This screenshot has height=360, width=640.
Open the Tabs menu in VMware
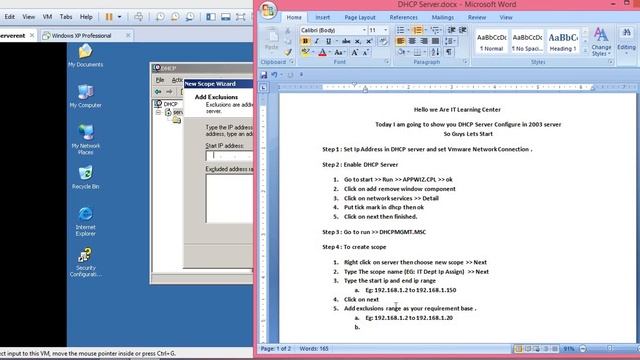coord(66,17)
